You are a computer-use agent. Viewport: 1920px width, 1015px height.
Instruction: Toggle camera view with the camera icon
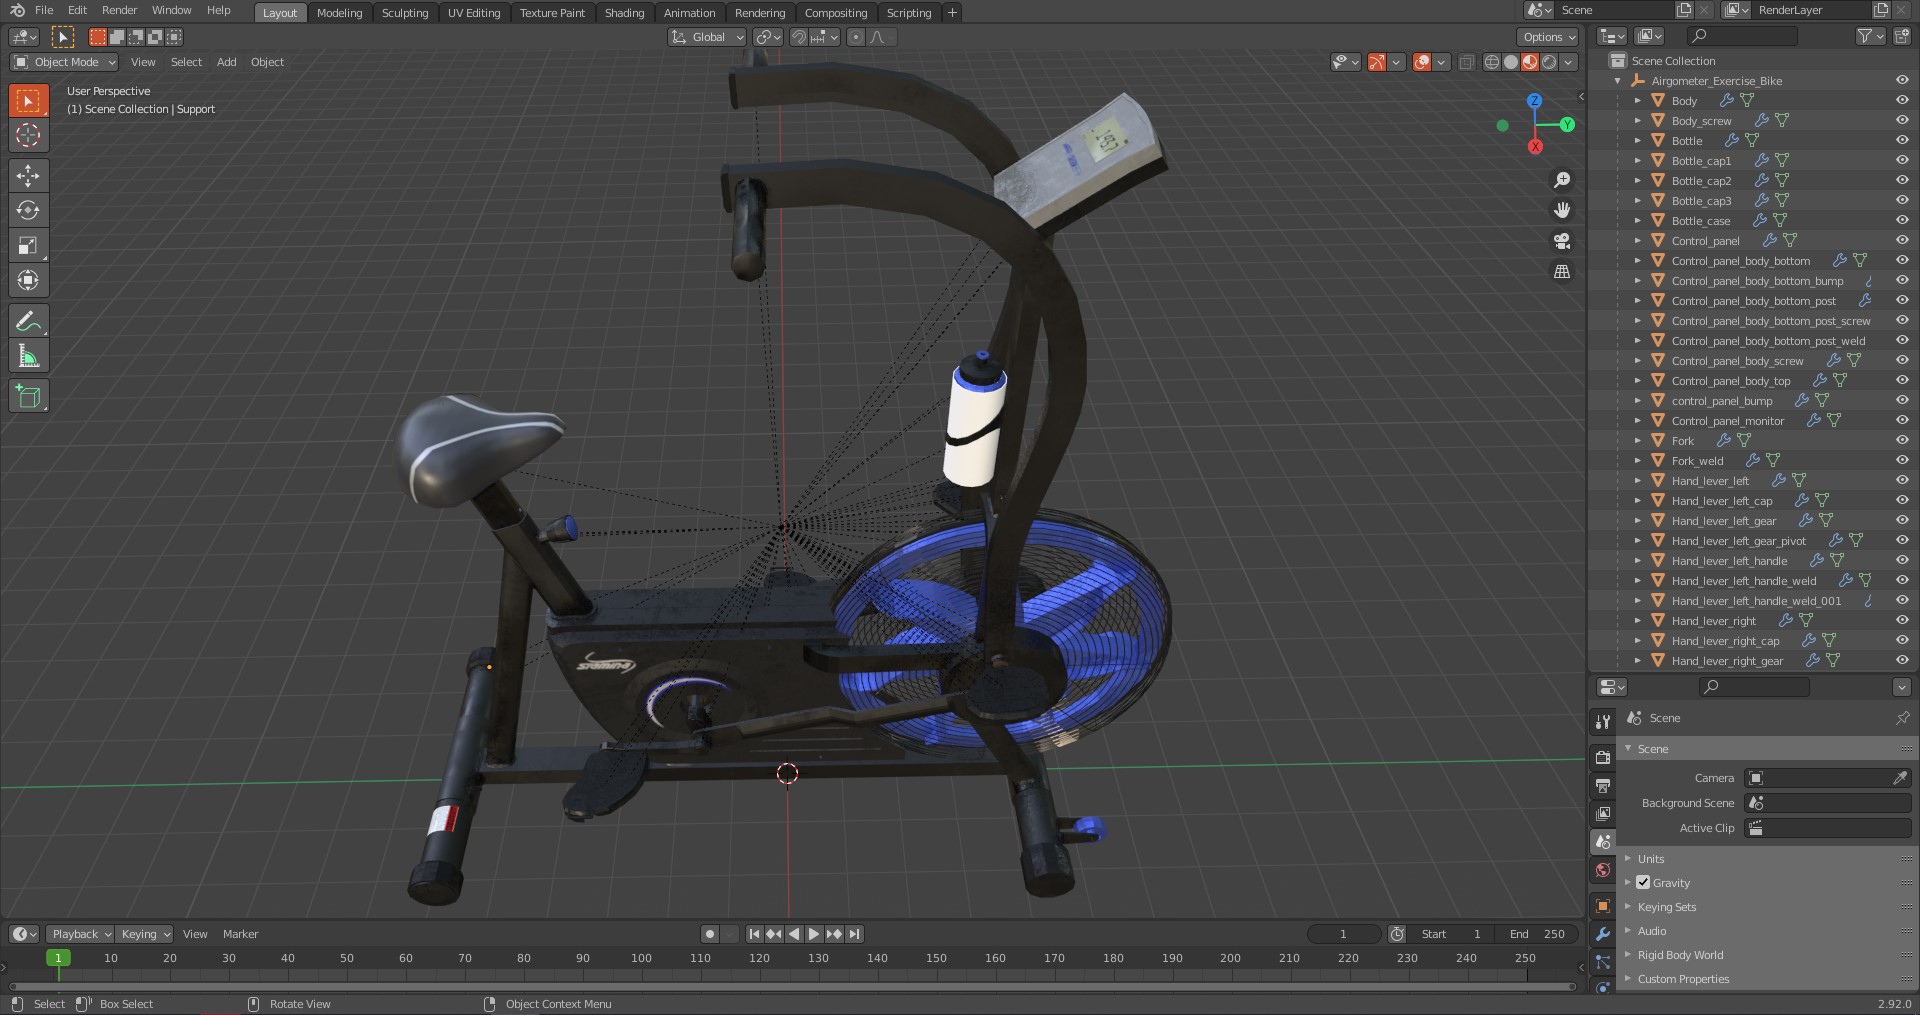[x=1561, y=241]
